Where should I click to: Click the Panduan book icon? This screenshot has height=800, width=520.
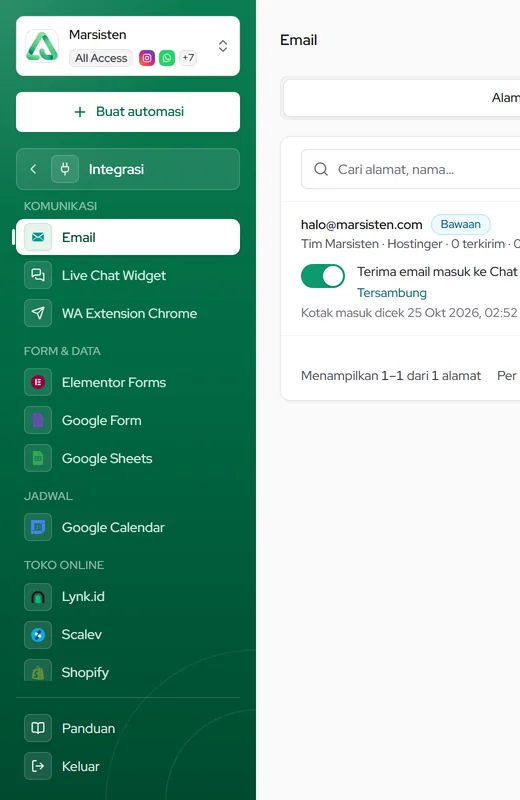38,728
